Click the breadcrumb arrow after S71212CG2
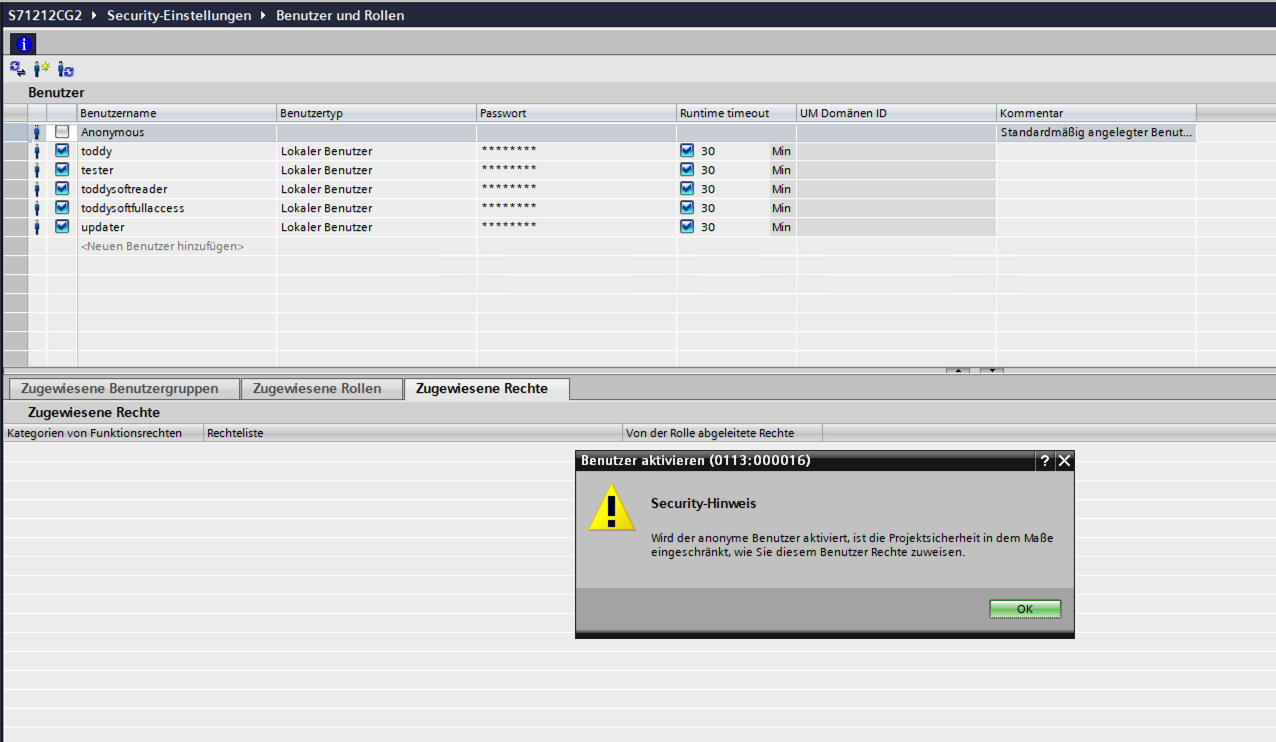The image size is (1276, 742). 95,16
